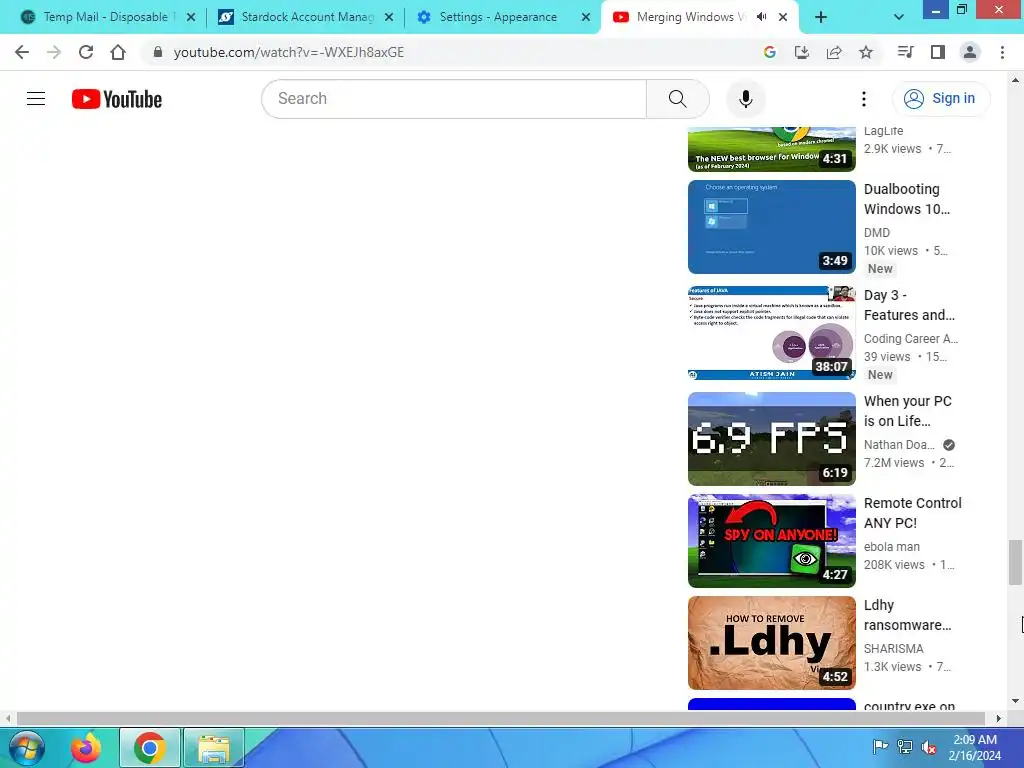
Task: Open the Day 3 Features video thumbnail
Action: point(771,333)
